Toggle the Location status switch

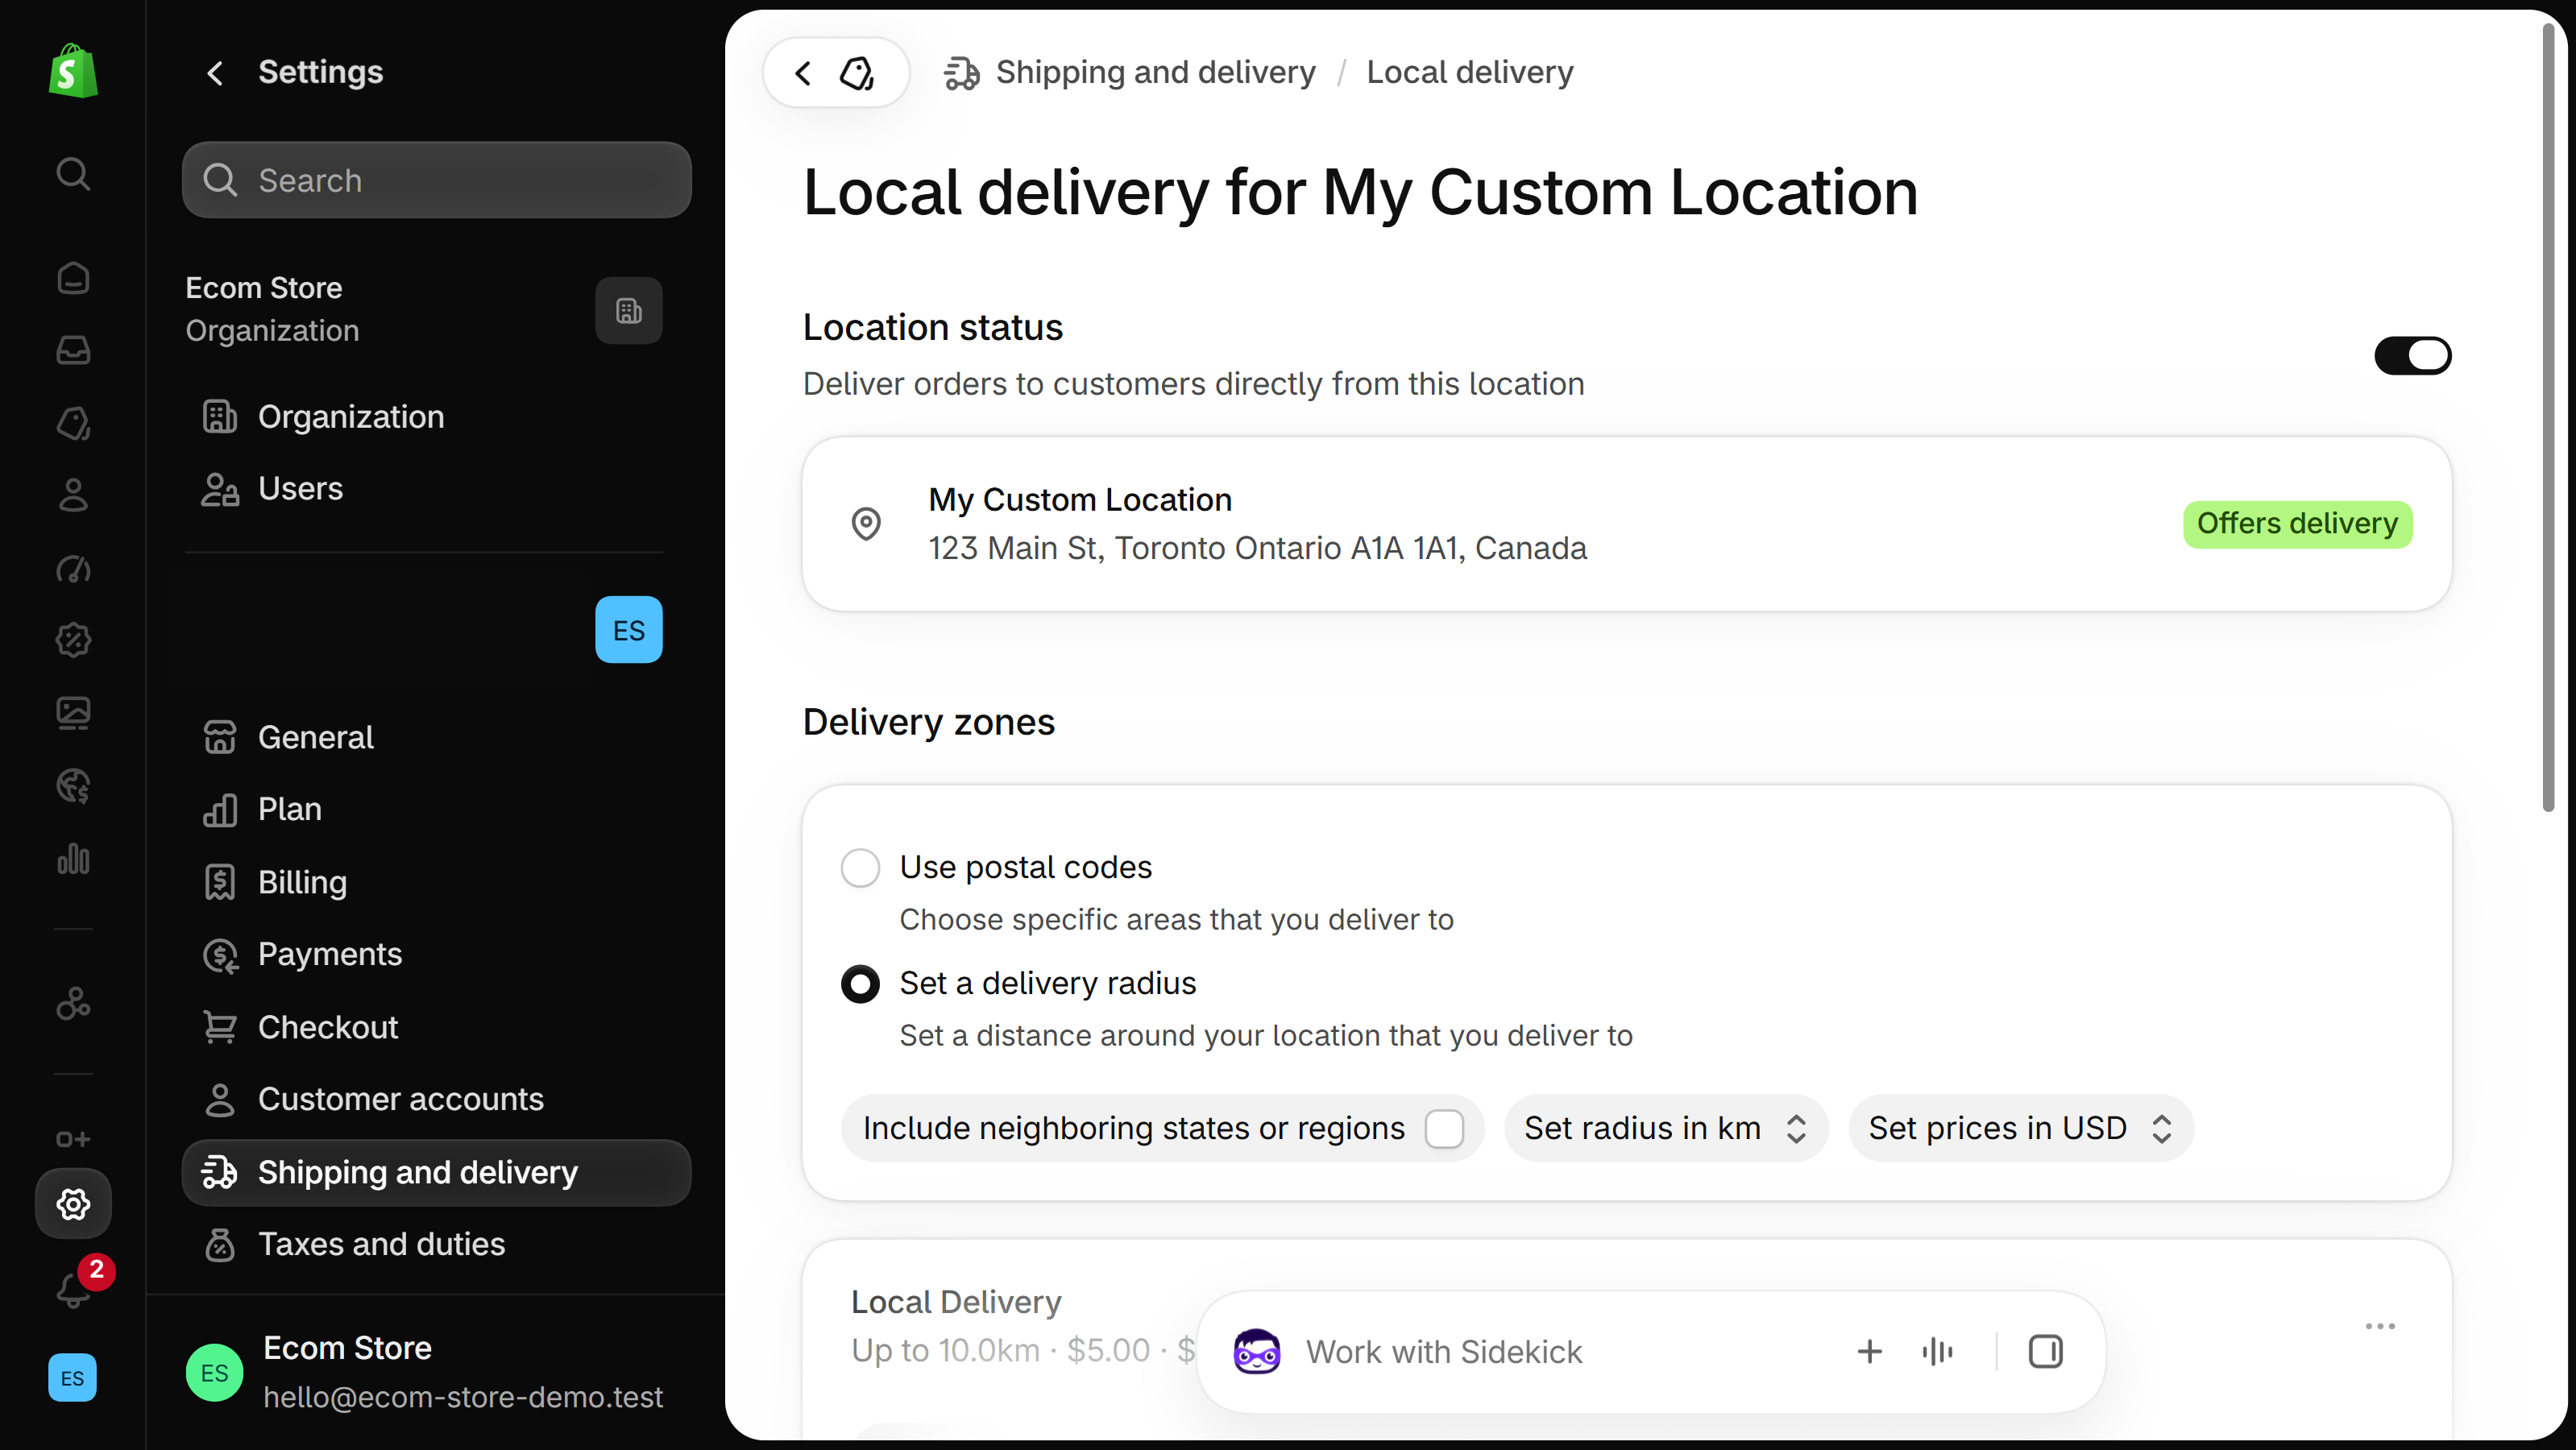(2413, 356)
